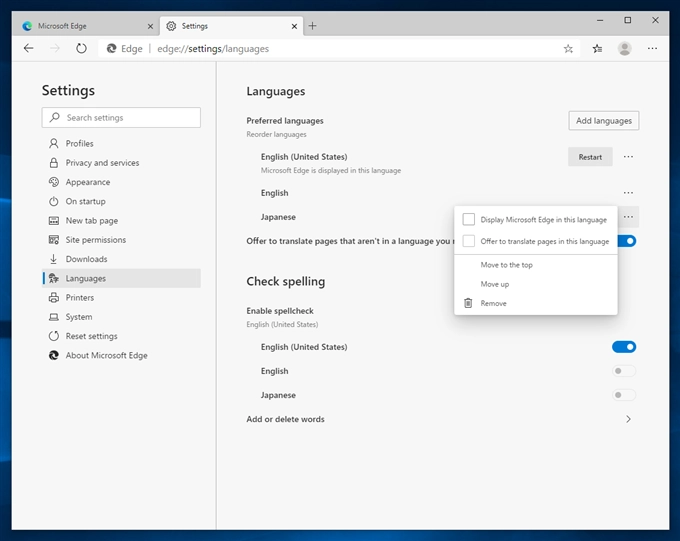Open a new tab with plus icon
This screenshot has height=541, width=680.
tap(312, 26)
